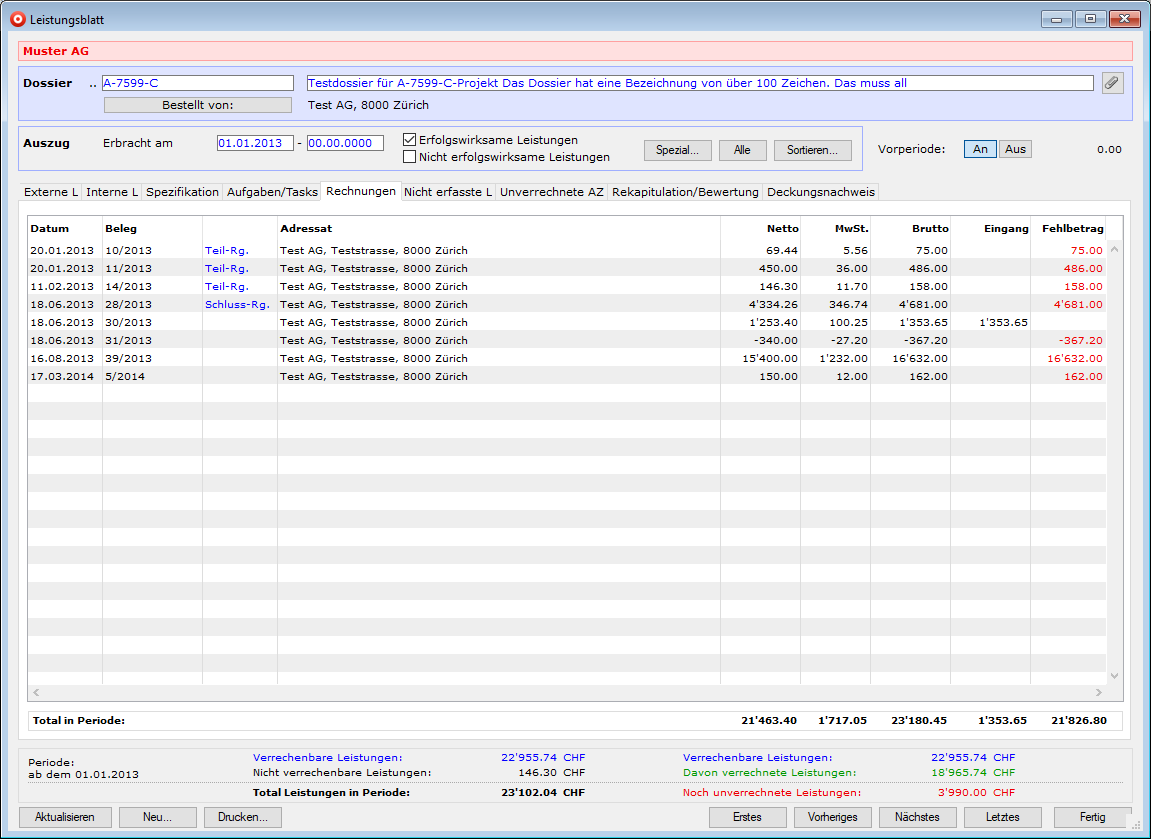Click the Aktualisieren button
1151x839 pixels.
(65, 817)
